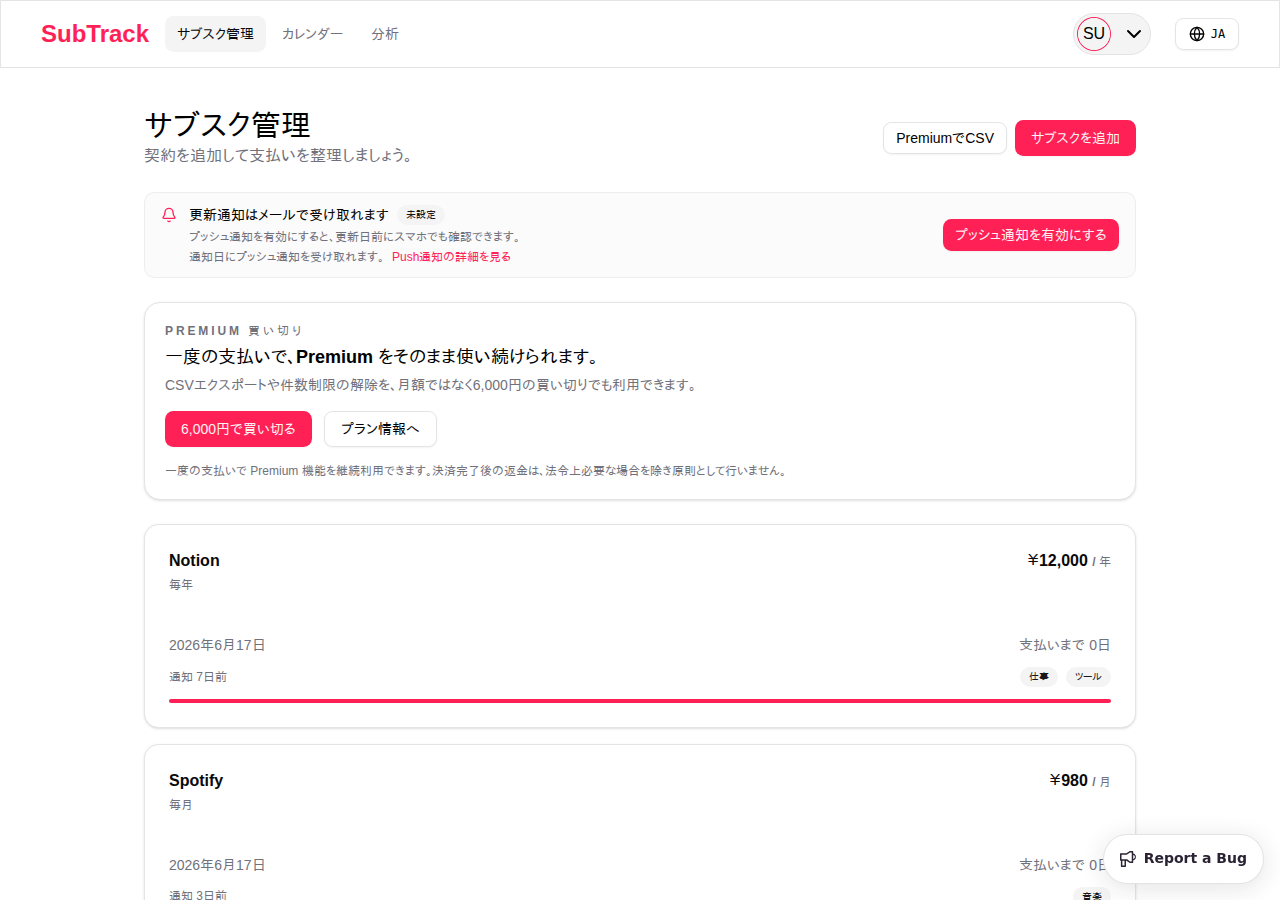1280x900 pixels.
Task: Click the ¥12,000 price on Notion
Action: pos(1057,560)
